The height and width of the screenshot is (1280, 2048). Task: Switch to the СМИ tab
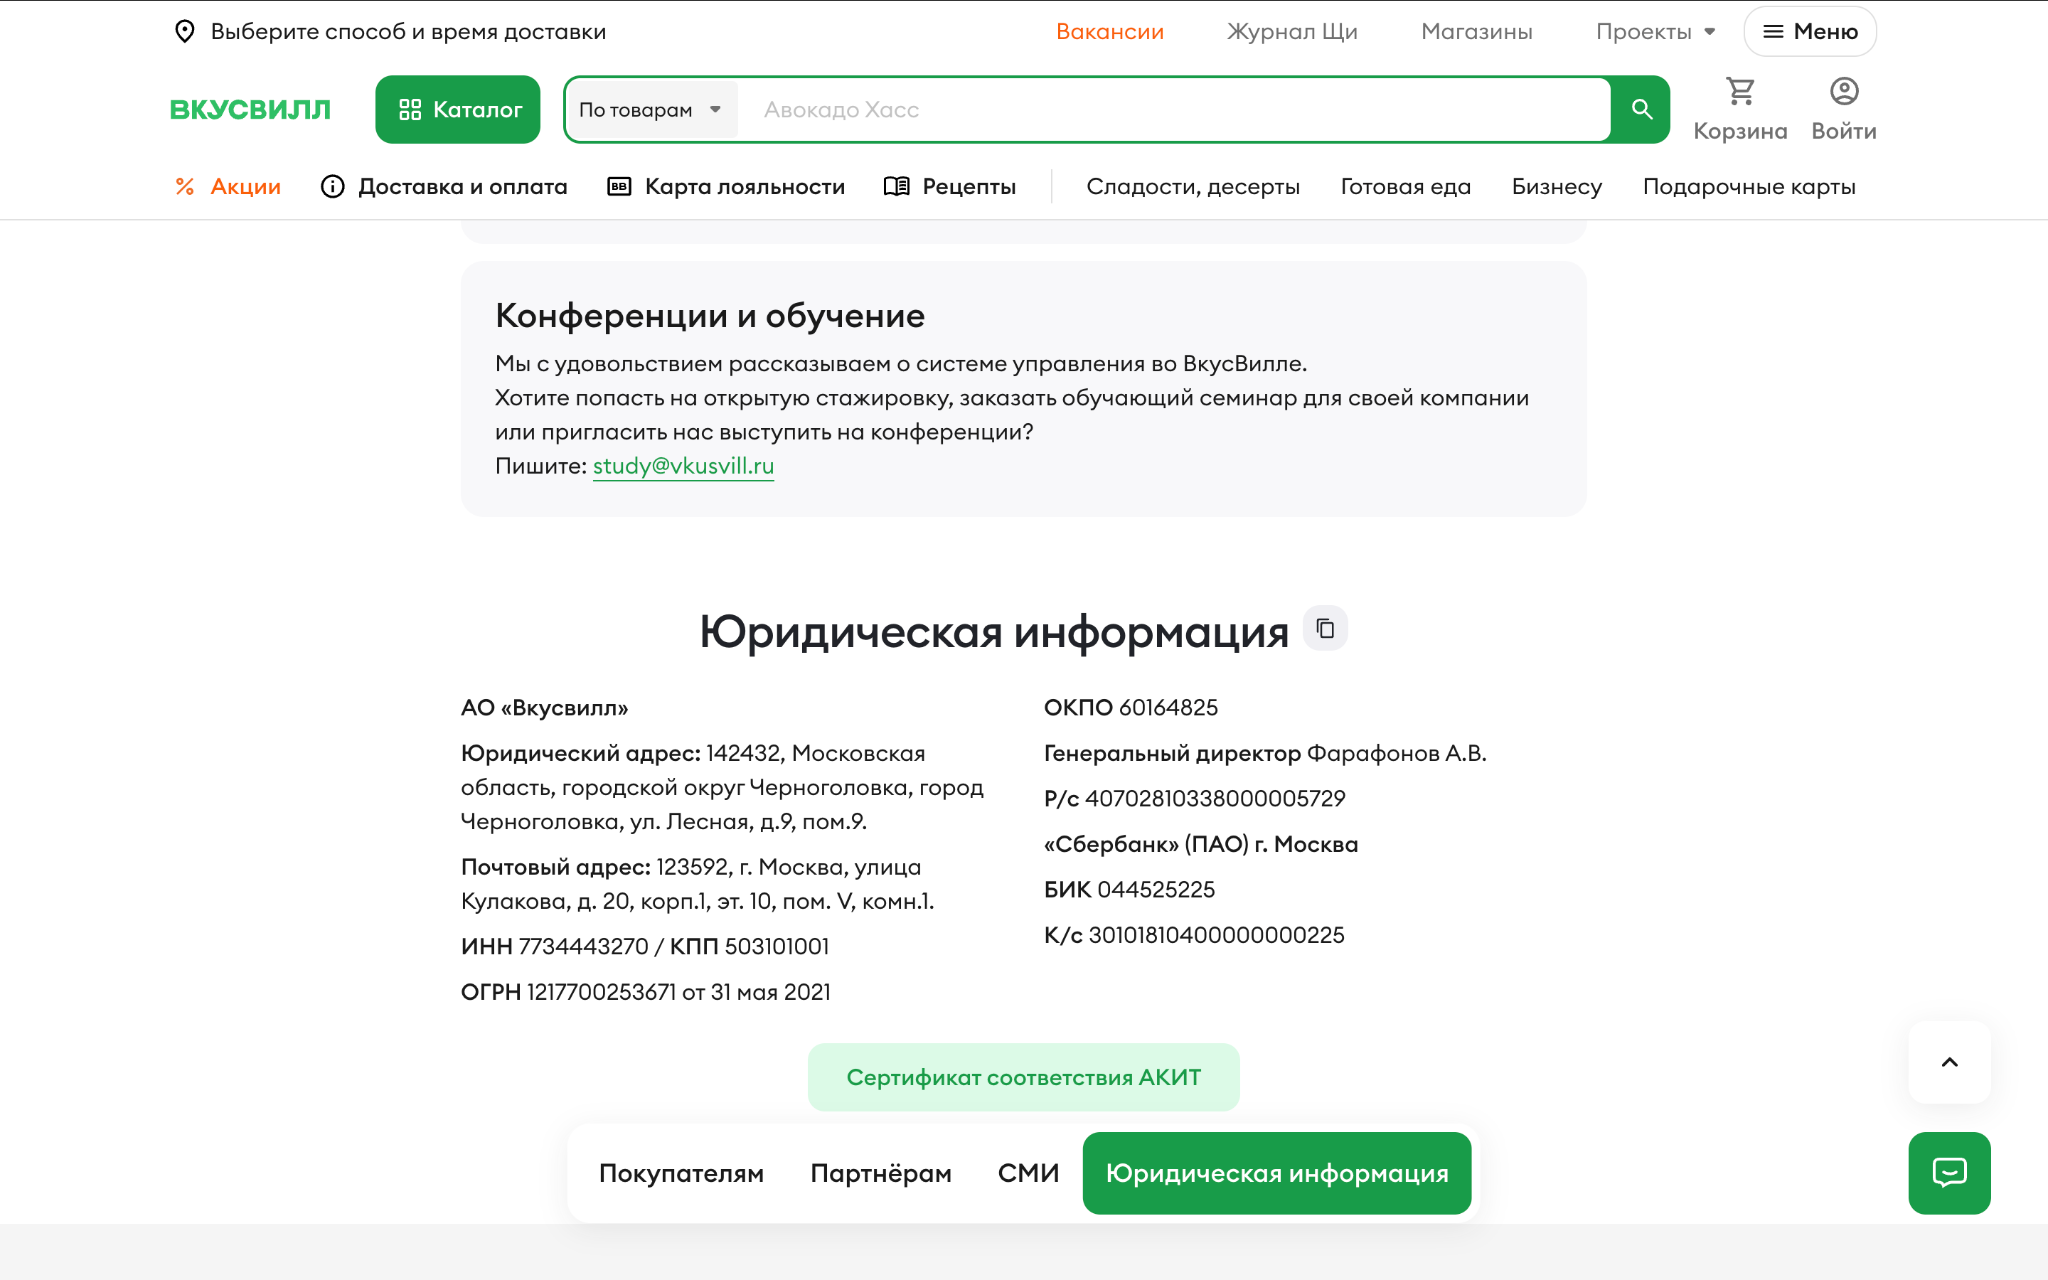point(1028,1173)
